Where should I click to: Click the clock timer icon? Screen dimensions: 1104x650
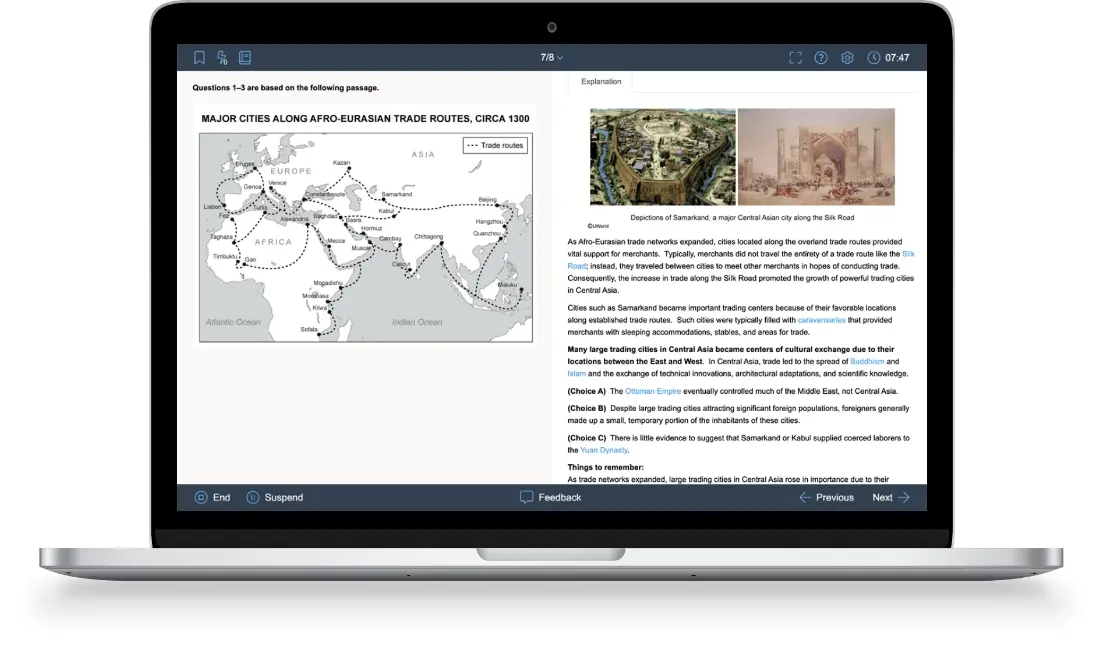point(874,58)
